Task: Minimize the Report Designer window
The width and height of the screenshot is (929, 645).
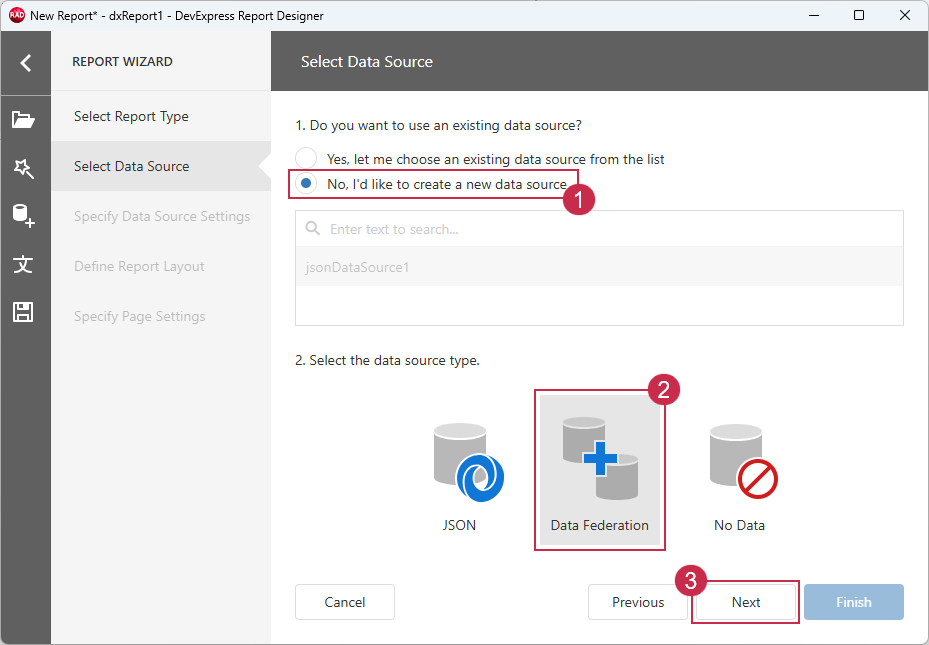Action: coord(814,15)
